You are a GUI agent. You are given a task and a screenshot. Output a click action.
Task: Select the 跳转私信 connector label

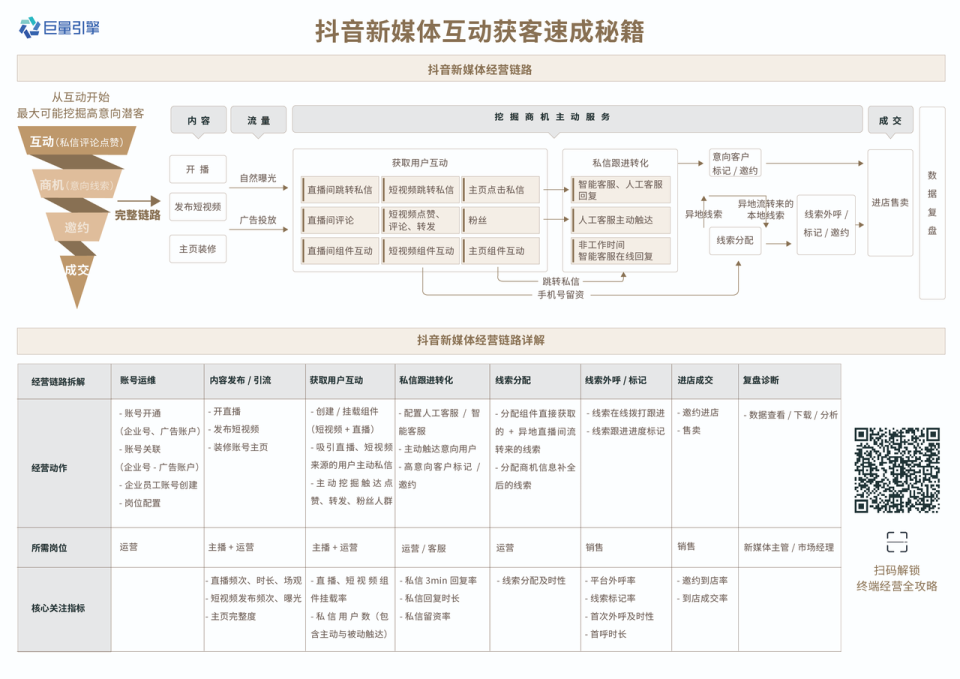561,282
